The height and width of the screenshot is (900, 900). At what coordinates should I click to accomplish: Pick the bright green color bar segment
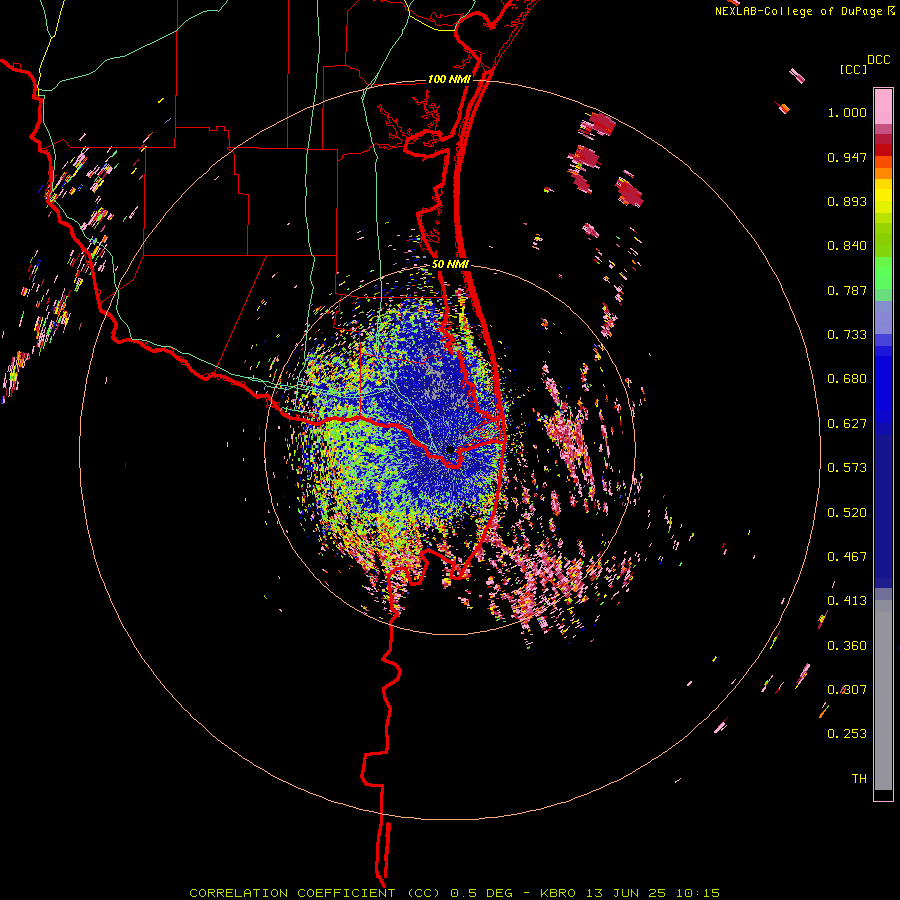[883, 273]
